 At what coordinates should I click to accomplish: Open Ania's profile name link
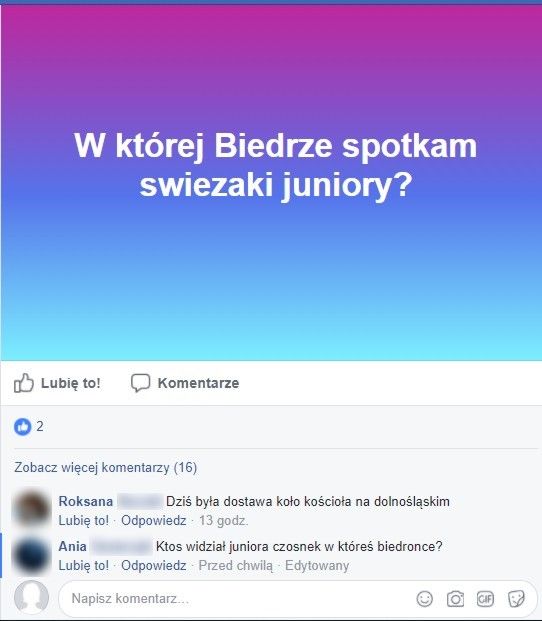[x=72, y=547]
